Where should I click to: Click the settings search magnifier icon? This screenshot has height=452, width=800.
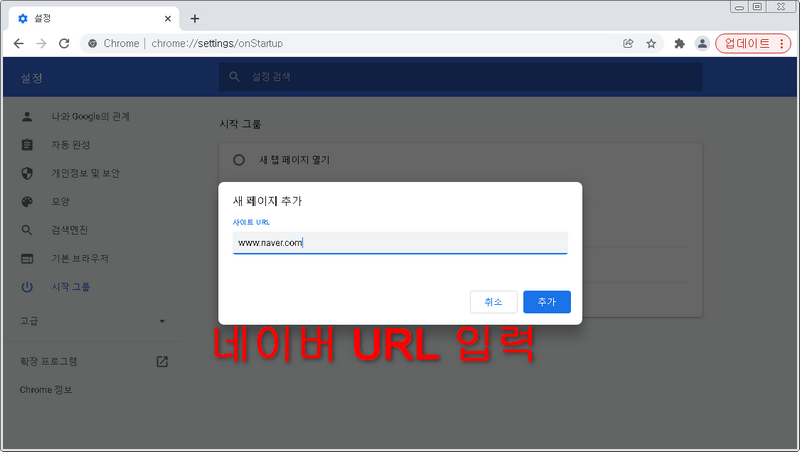(234, 77)
